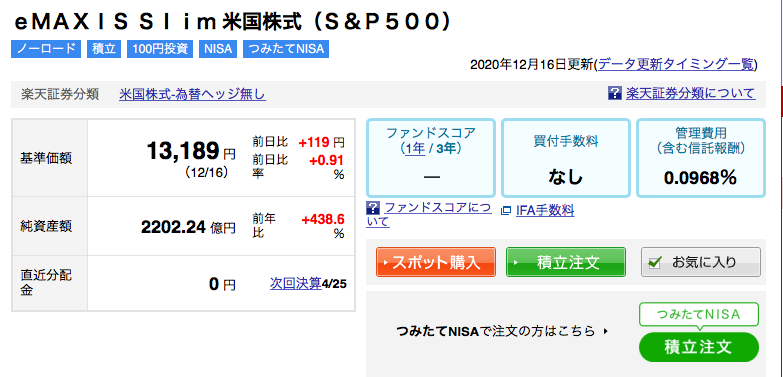Click the 積立 tag label
Image resolution: width=783 pixels, height=377 pixels.
tap(104, 49)
